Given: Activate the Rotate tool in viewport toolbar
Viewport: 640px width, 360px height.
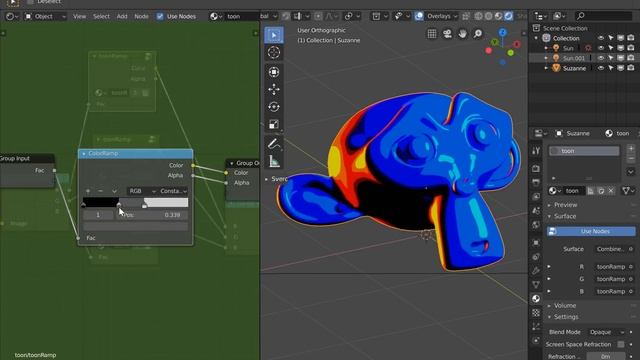Looking at the screenshot, I should 274,107.
